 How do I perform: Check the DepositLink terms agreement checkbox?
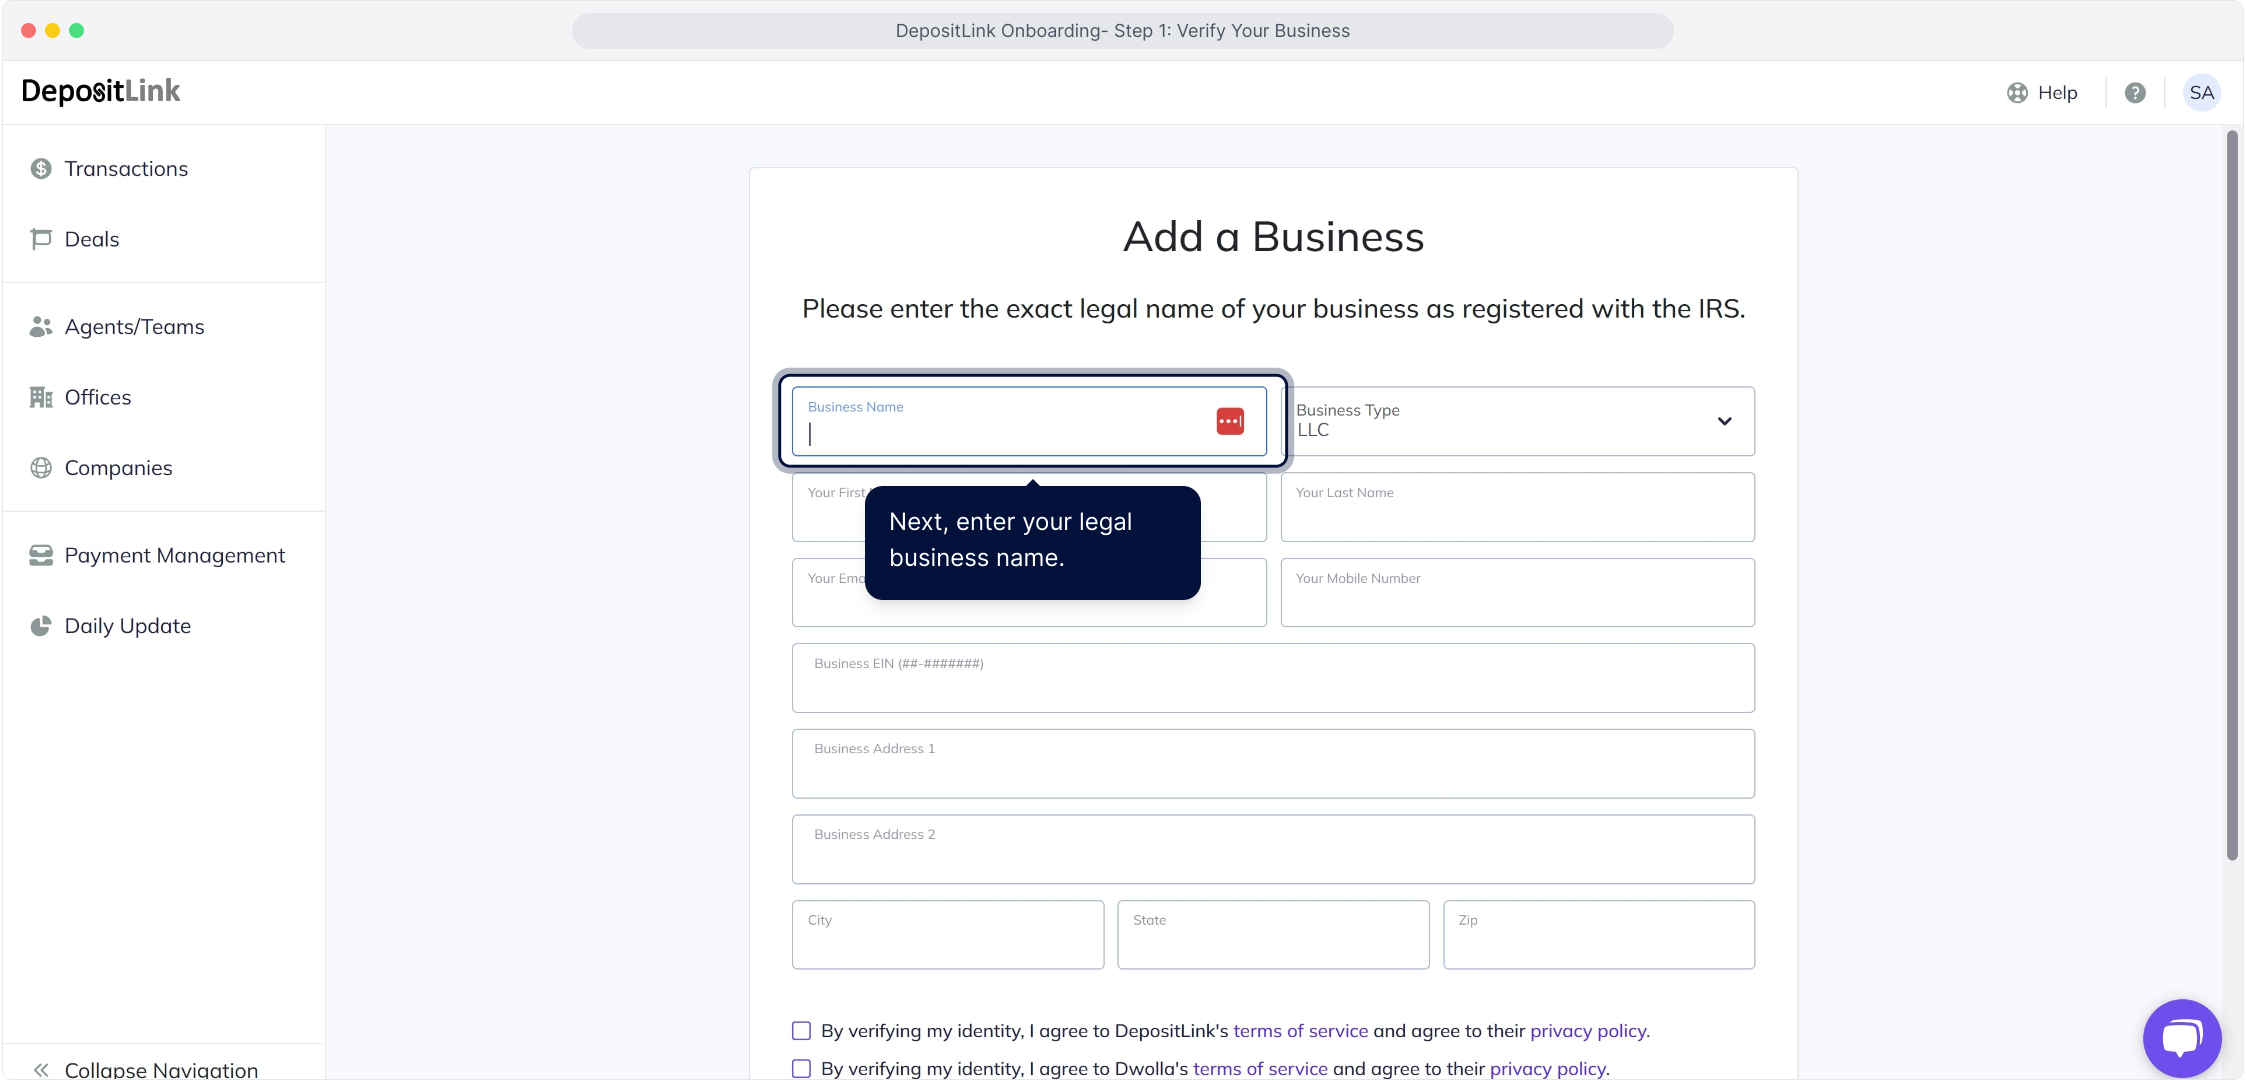point(801,1031)
